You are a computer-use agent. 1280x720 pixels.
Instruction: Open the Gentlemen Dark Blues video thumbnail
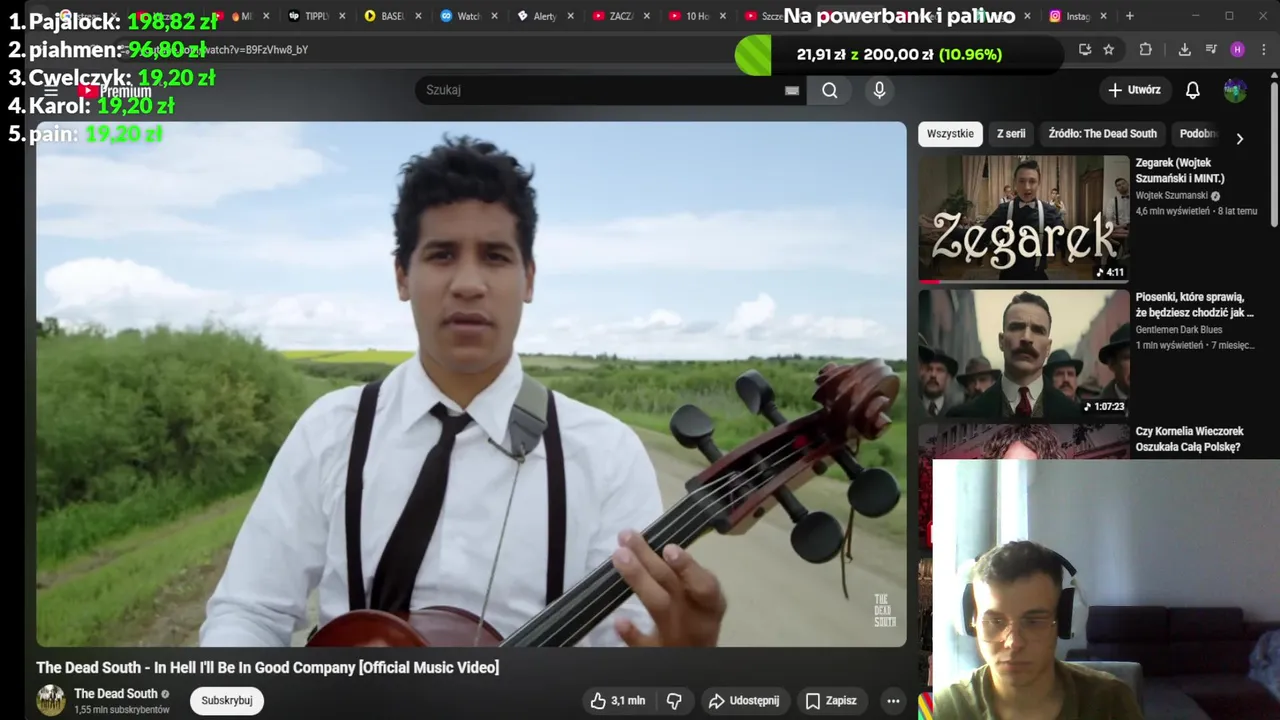pos(1024,353)
